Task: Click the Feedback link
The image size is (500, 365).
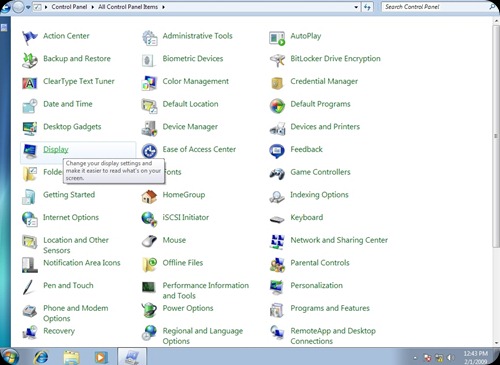Action: [306, 149]
